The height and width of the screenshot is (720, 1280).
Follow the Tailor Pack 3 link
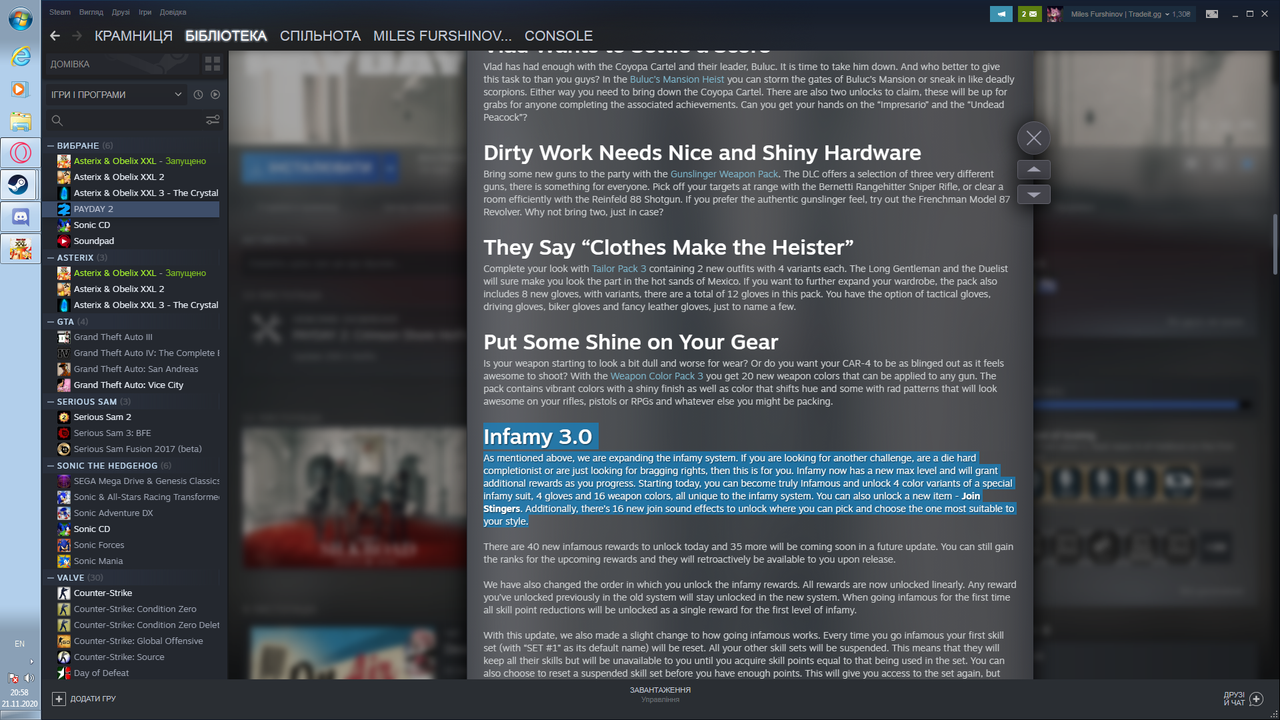(x=618, y=269)
